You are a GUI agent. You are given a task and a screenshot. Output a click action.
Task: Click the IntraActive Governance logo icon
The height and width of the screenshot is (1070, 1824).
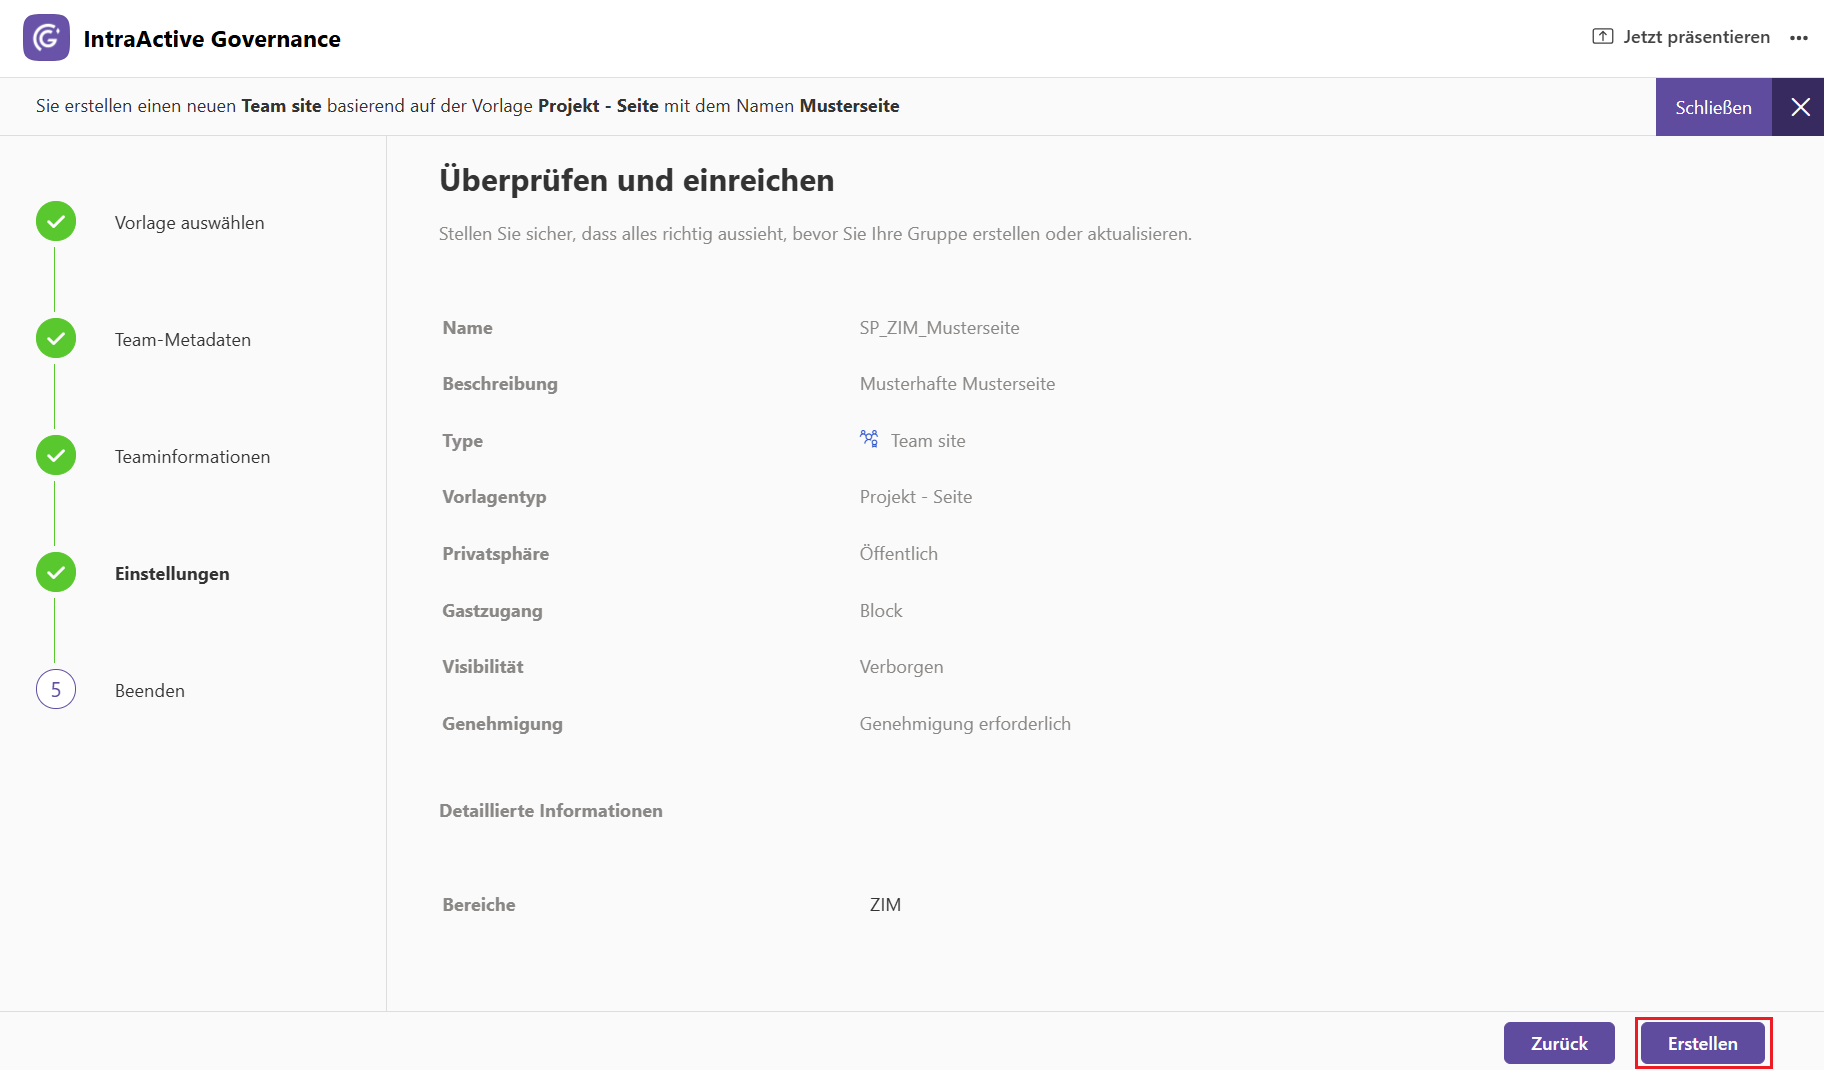tap(46, 38)
